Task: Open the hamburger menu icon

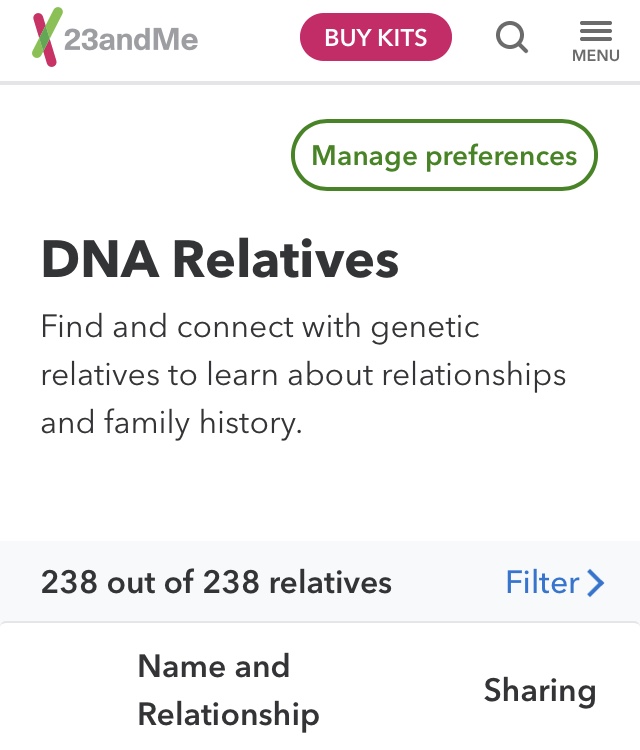Action: [x=596, y=30]
